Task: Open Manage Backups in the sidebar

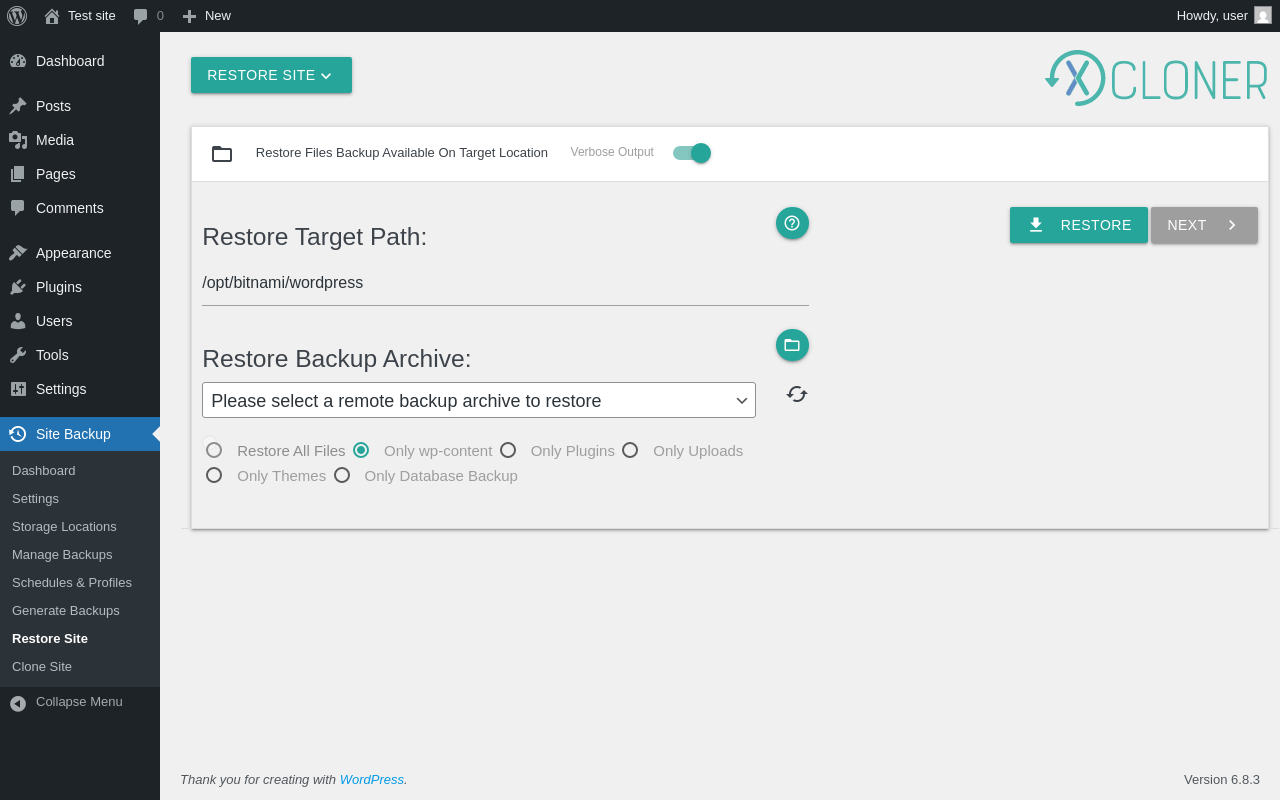Action: pyautogui.click(x=62, y=554)
